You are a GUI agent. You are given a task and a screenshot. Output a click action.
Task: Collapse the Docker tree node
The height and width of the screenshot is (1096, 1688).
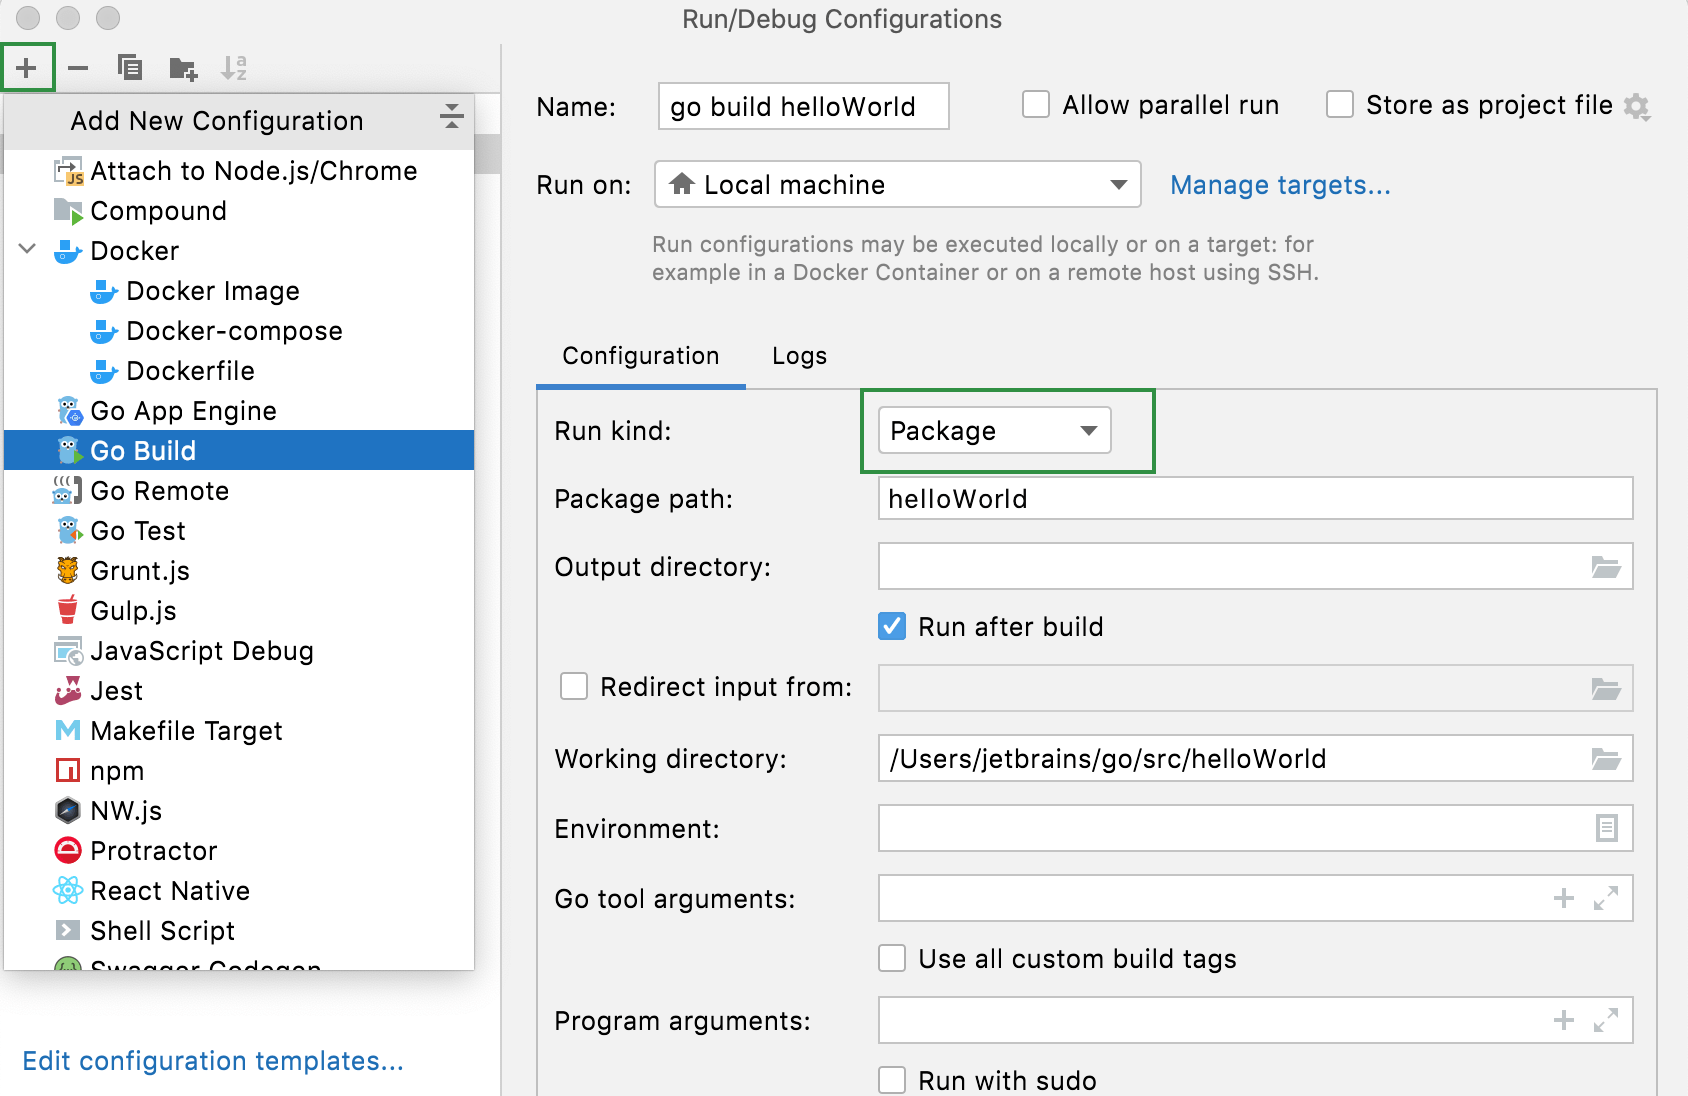[26, 250]
